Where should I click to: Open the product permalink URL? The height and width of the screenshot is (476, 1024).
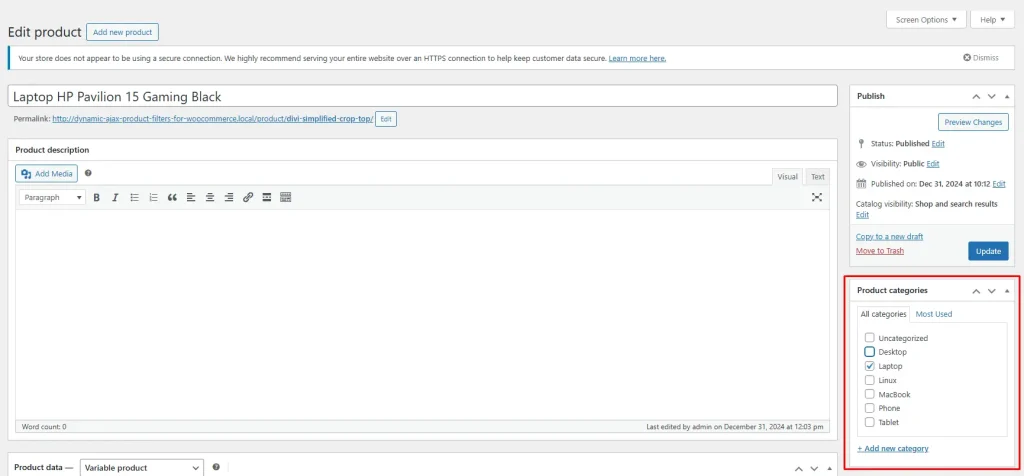(x=212, y=119)
